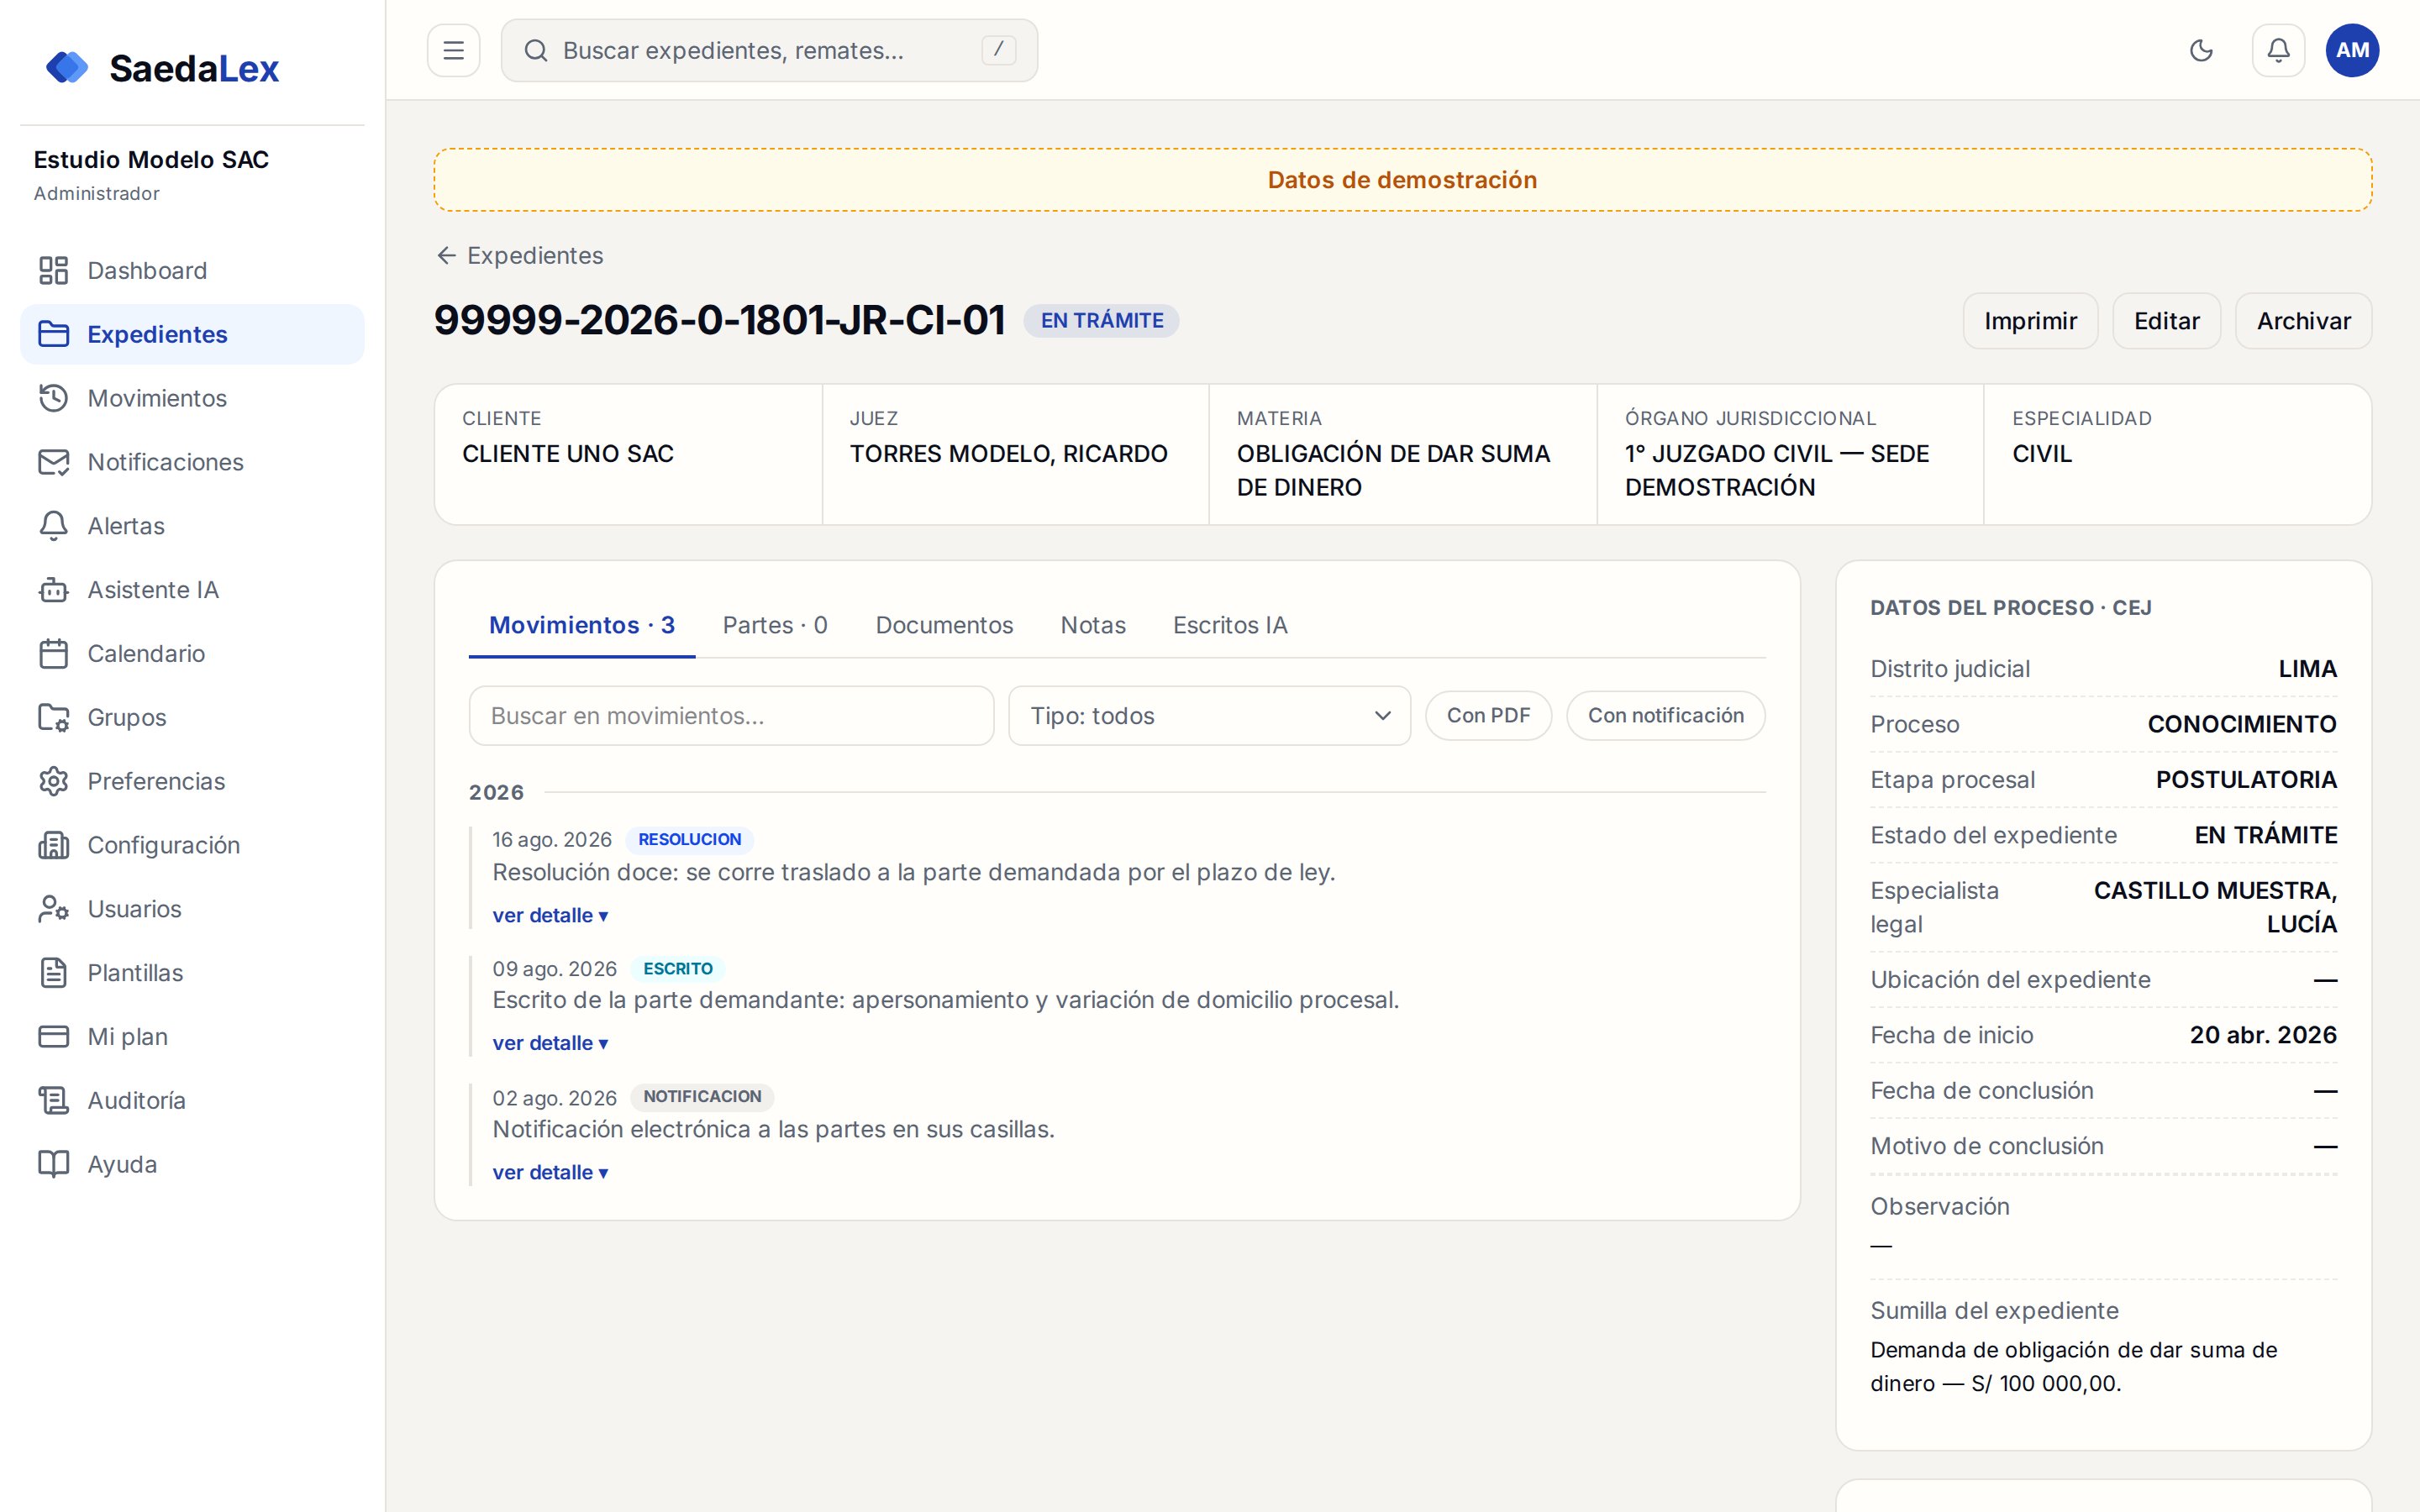Click the Editar button
The width and height of the screenshot is (2420, 1512).
click(2166, 321)
